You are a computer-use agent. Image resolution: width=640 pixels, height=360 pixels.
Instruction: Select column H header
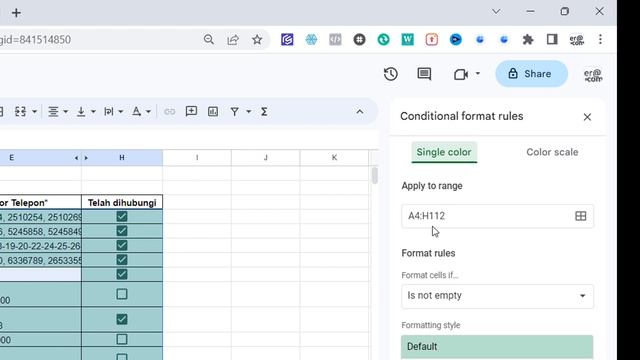(x=122, y=158)
